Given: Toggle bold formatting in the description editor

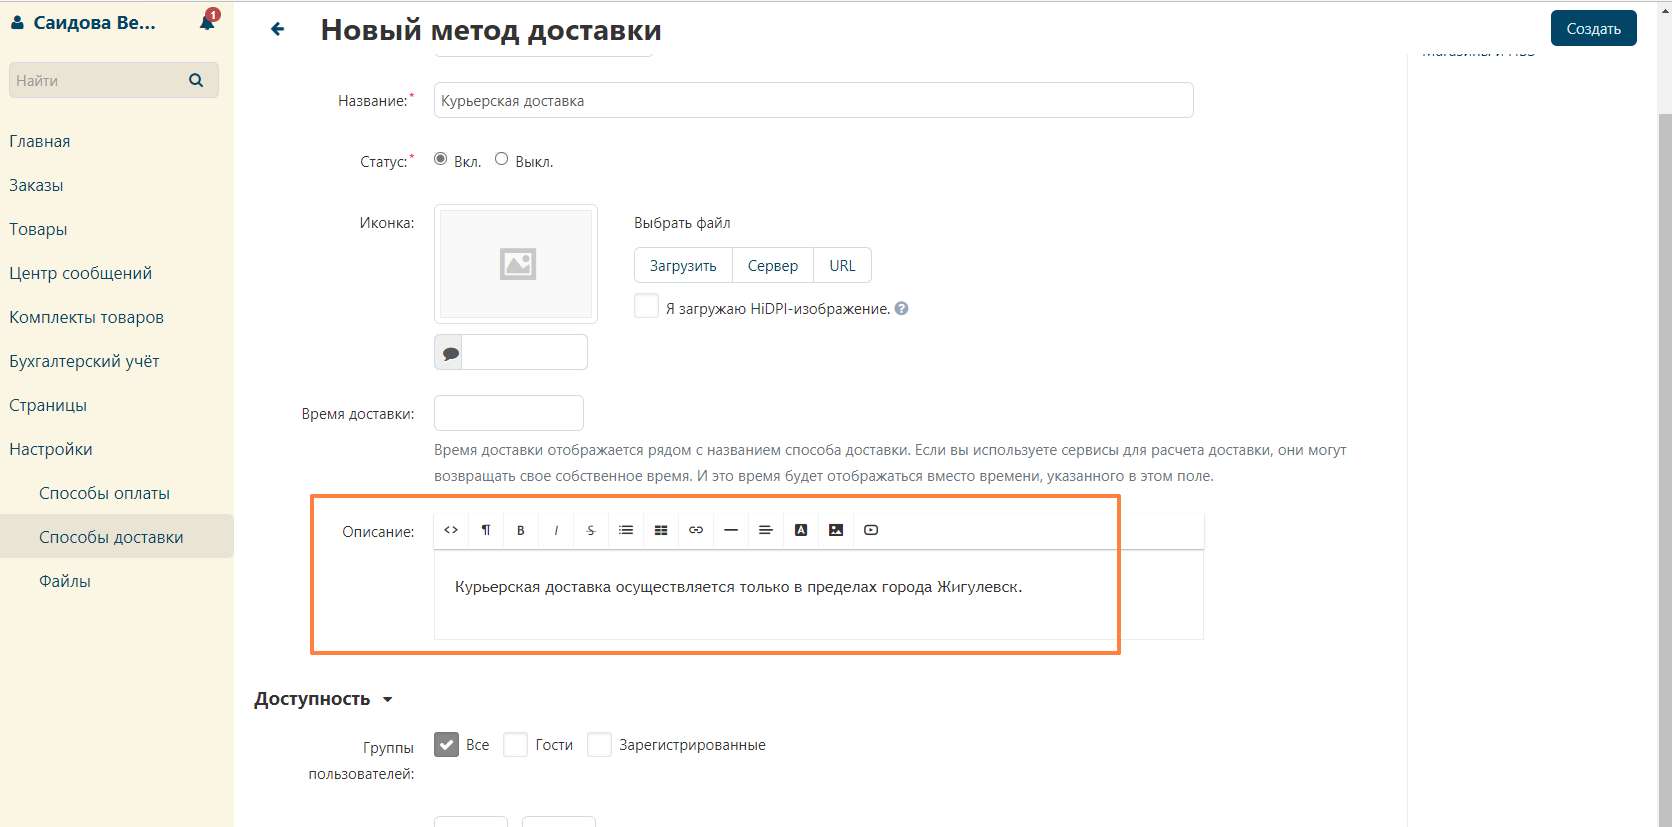Looking at the screenshot, I should [x=521, y=530].
